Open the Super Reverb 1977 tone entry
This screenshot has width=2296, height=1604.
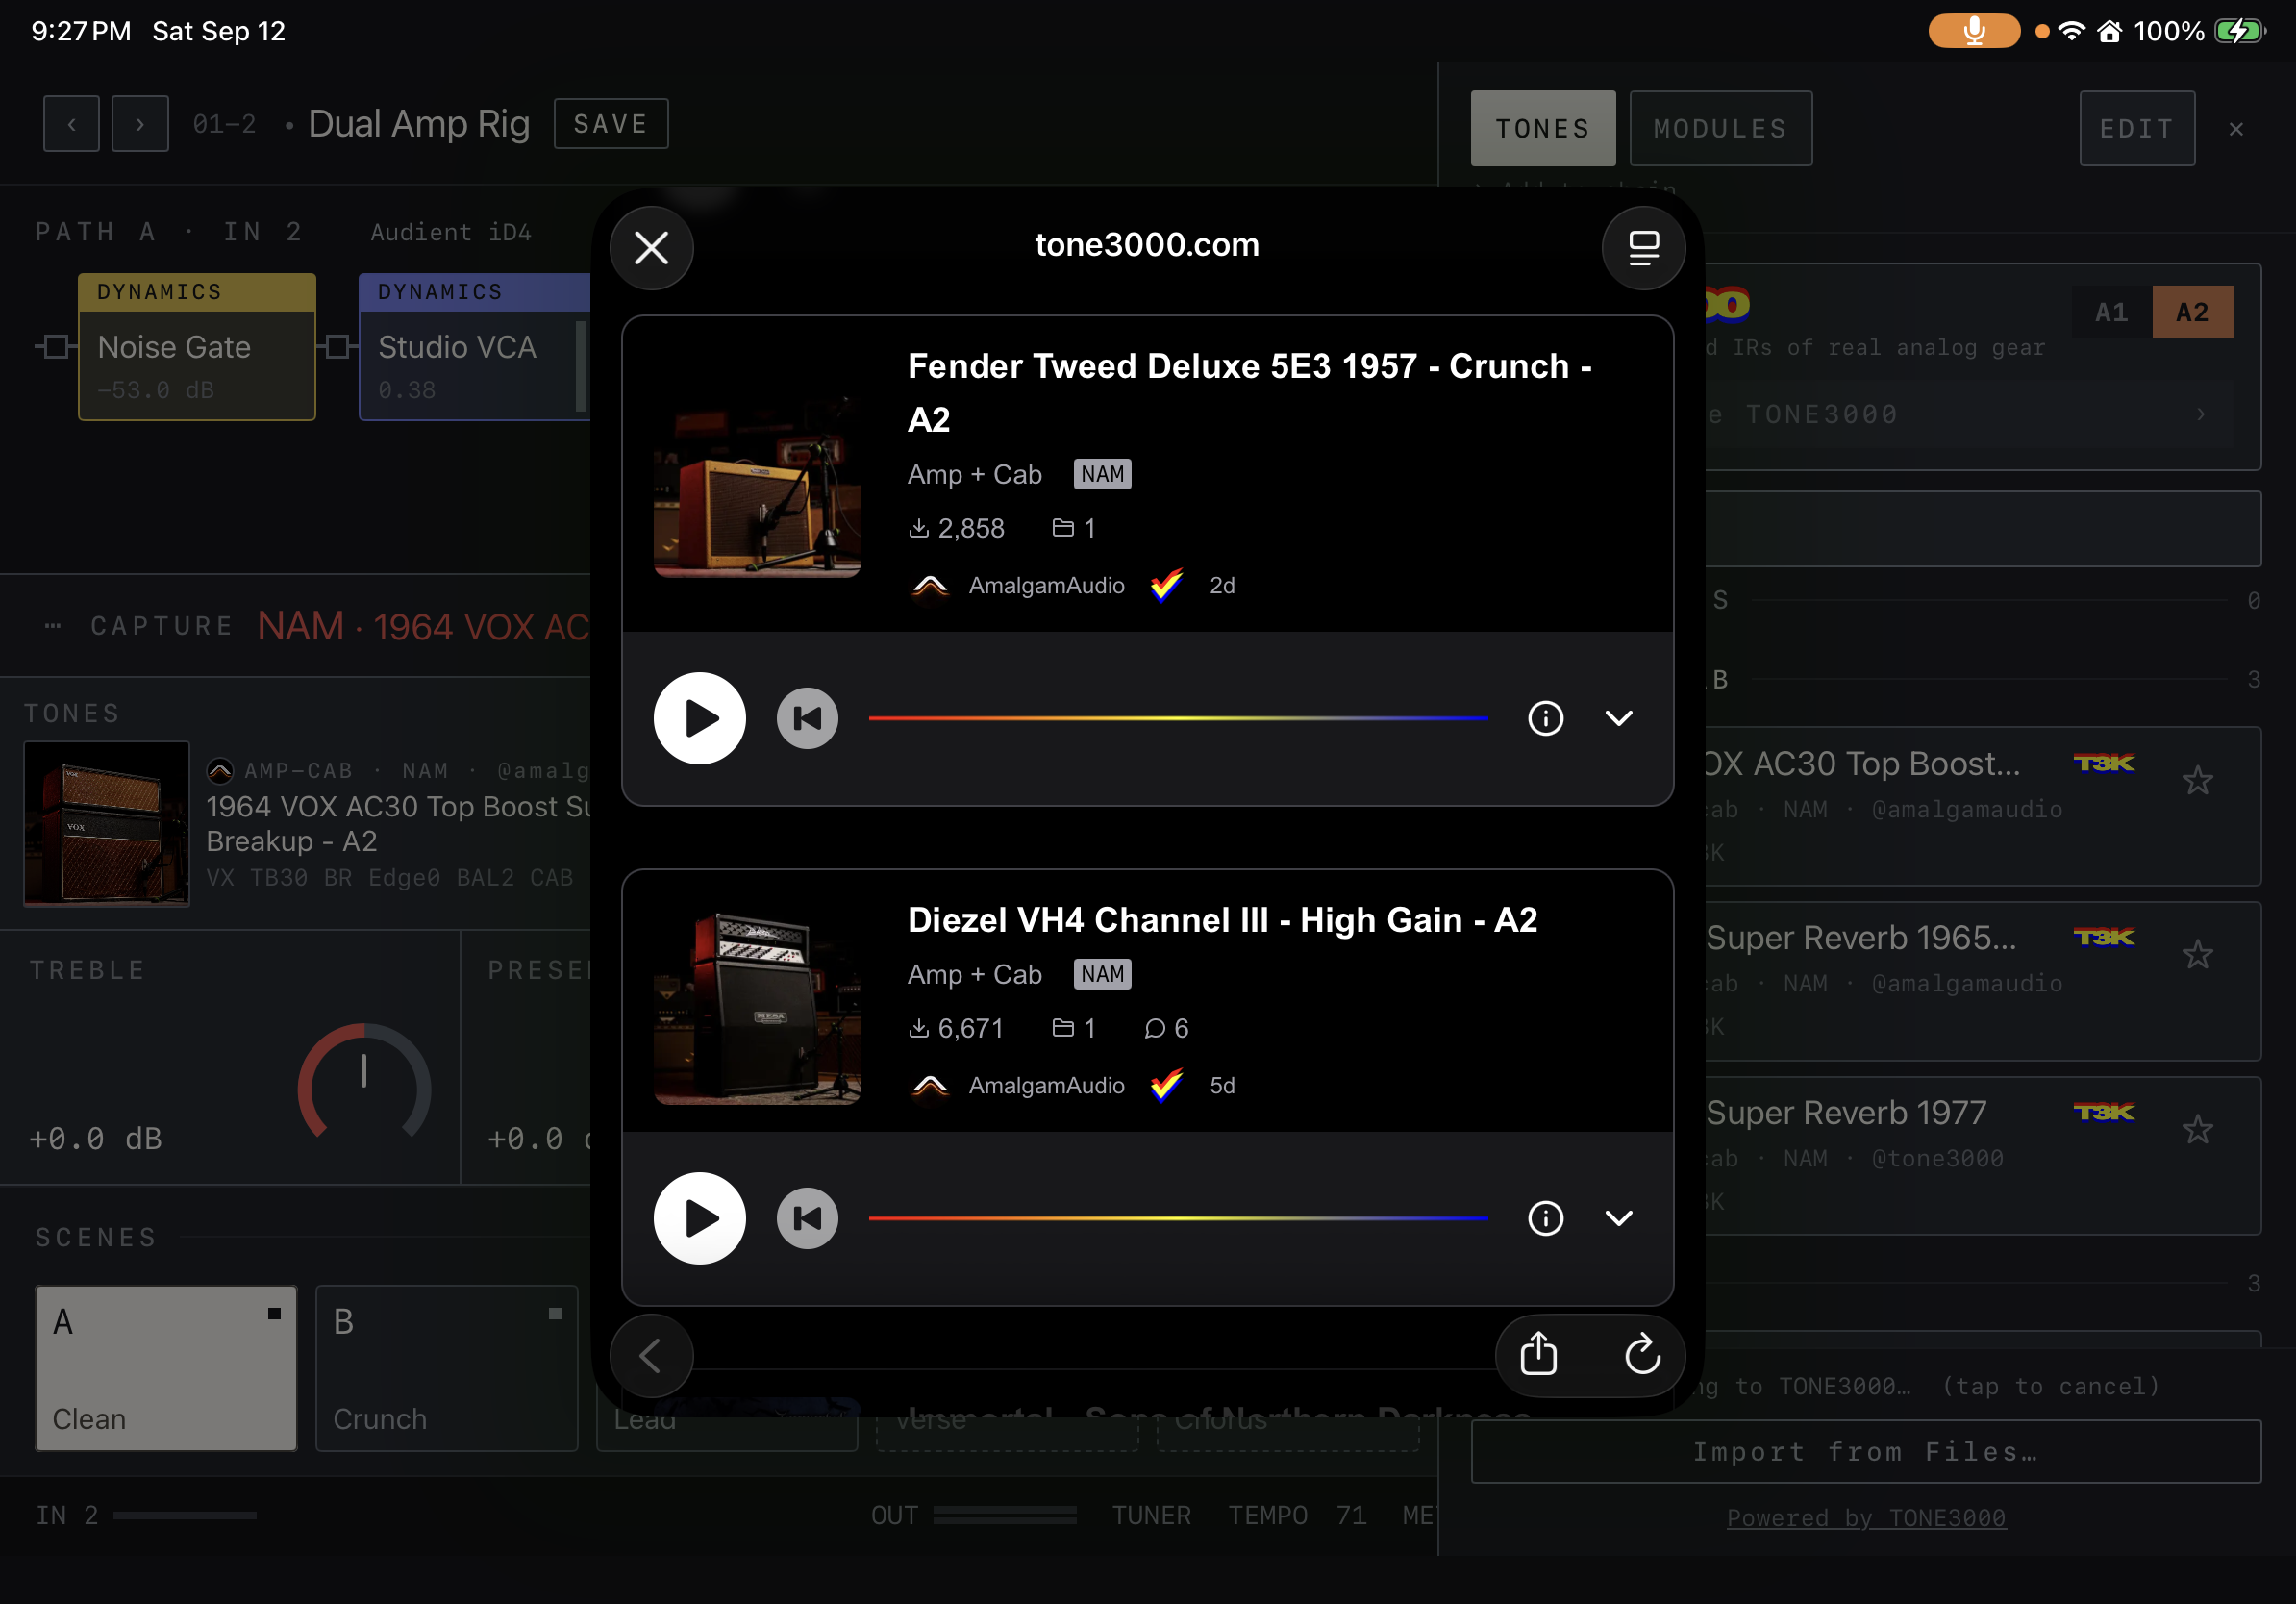pyautogui.click(x=1982, y=1155)
